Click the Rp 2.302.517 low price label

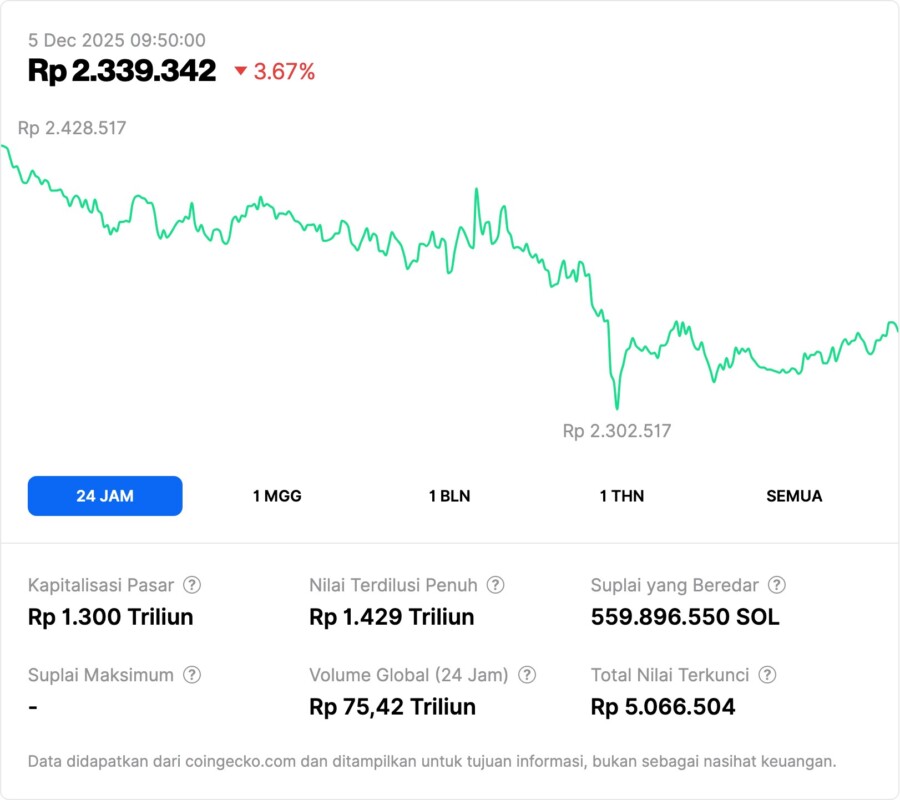(x=617, y=431)
